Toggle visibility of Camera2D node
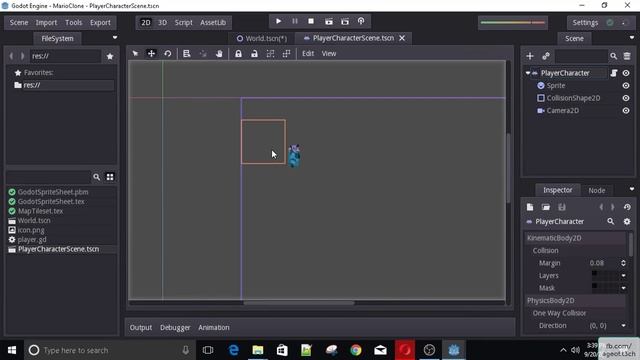This screenshot has height=360, width=640. 626,111
